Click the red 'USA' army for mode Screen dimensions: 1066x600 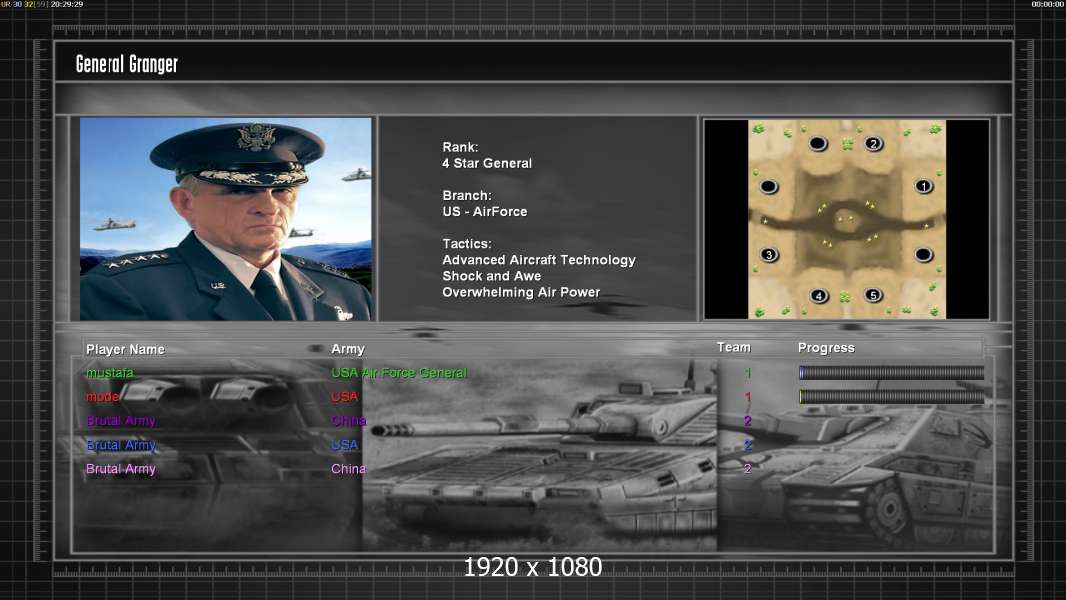click(x=345, y=396)
